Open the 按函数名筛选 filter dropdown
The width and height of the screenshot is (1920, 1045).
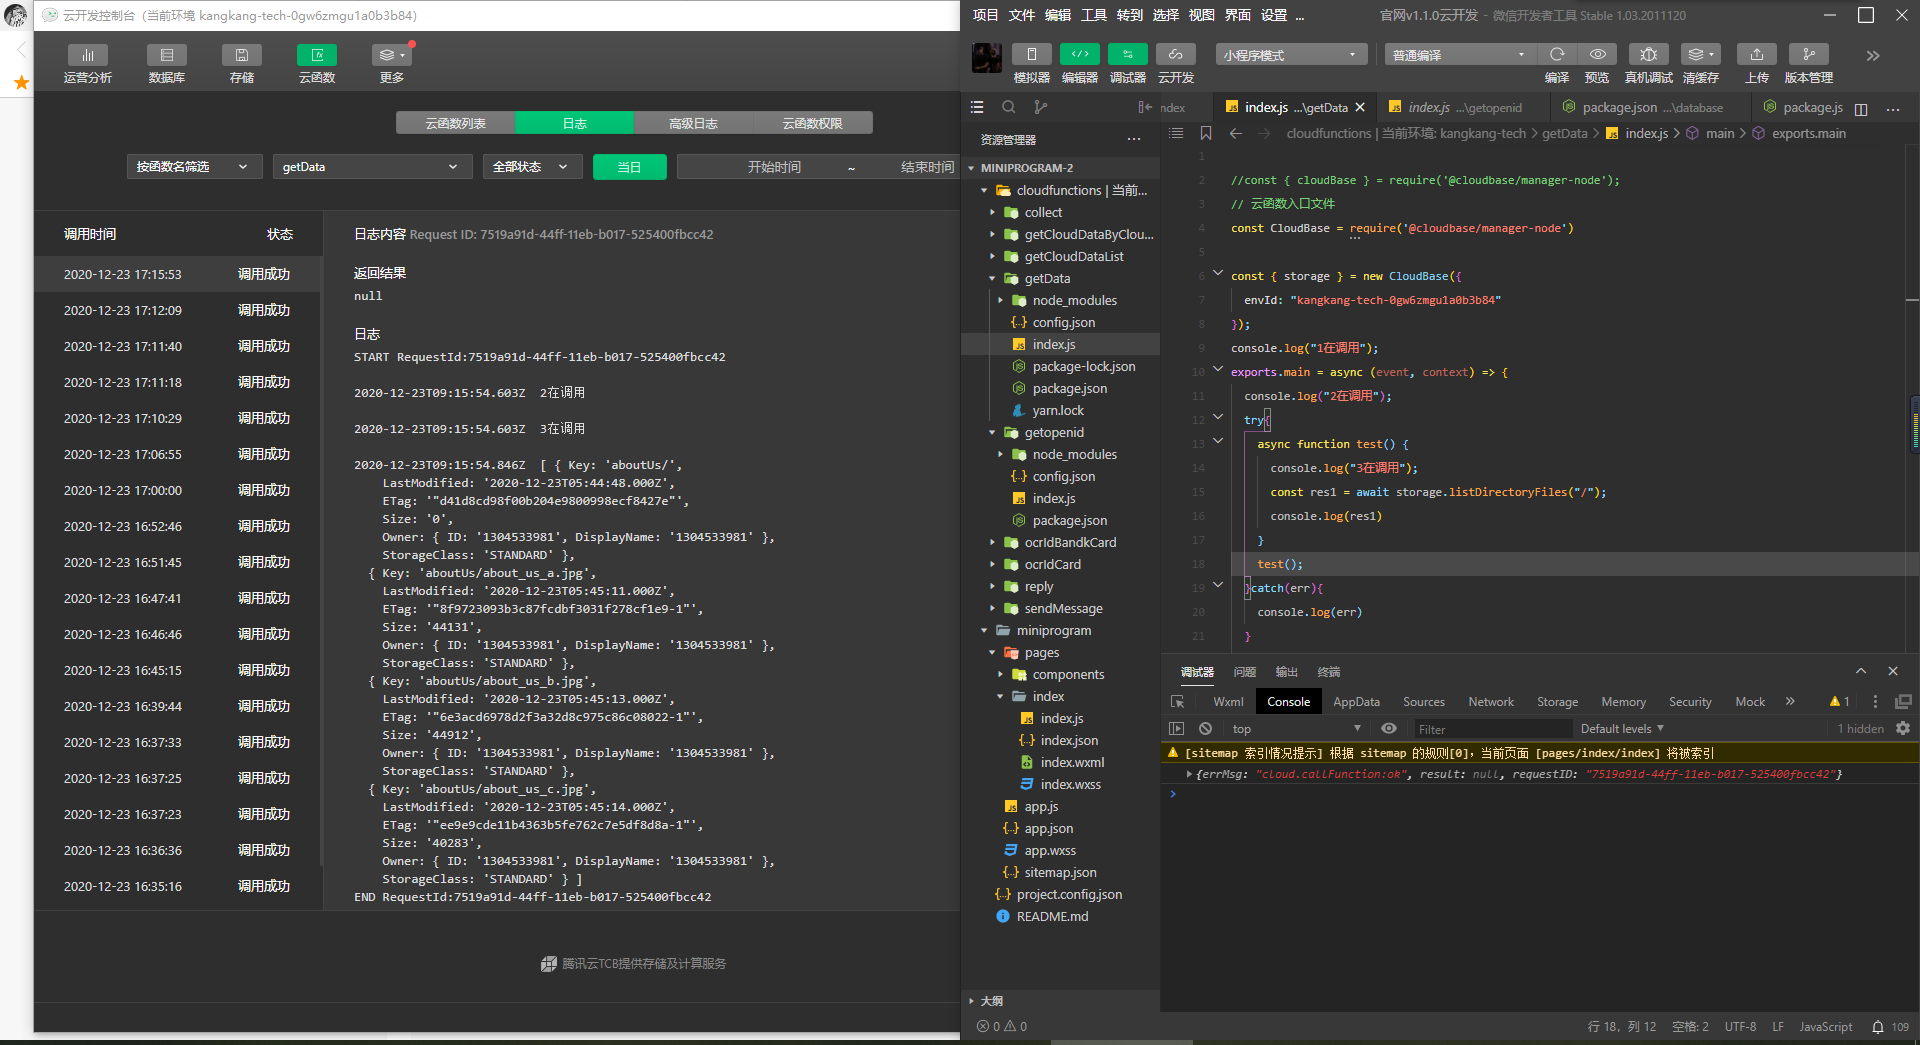coord(194,167)
